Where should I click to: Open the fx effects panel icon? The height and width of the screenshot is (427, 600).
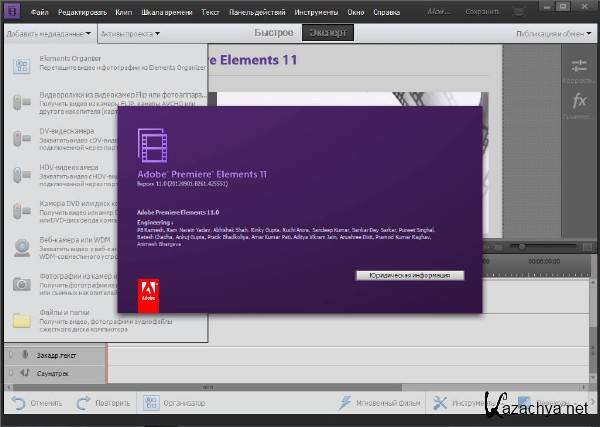pos(579,102)
